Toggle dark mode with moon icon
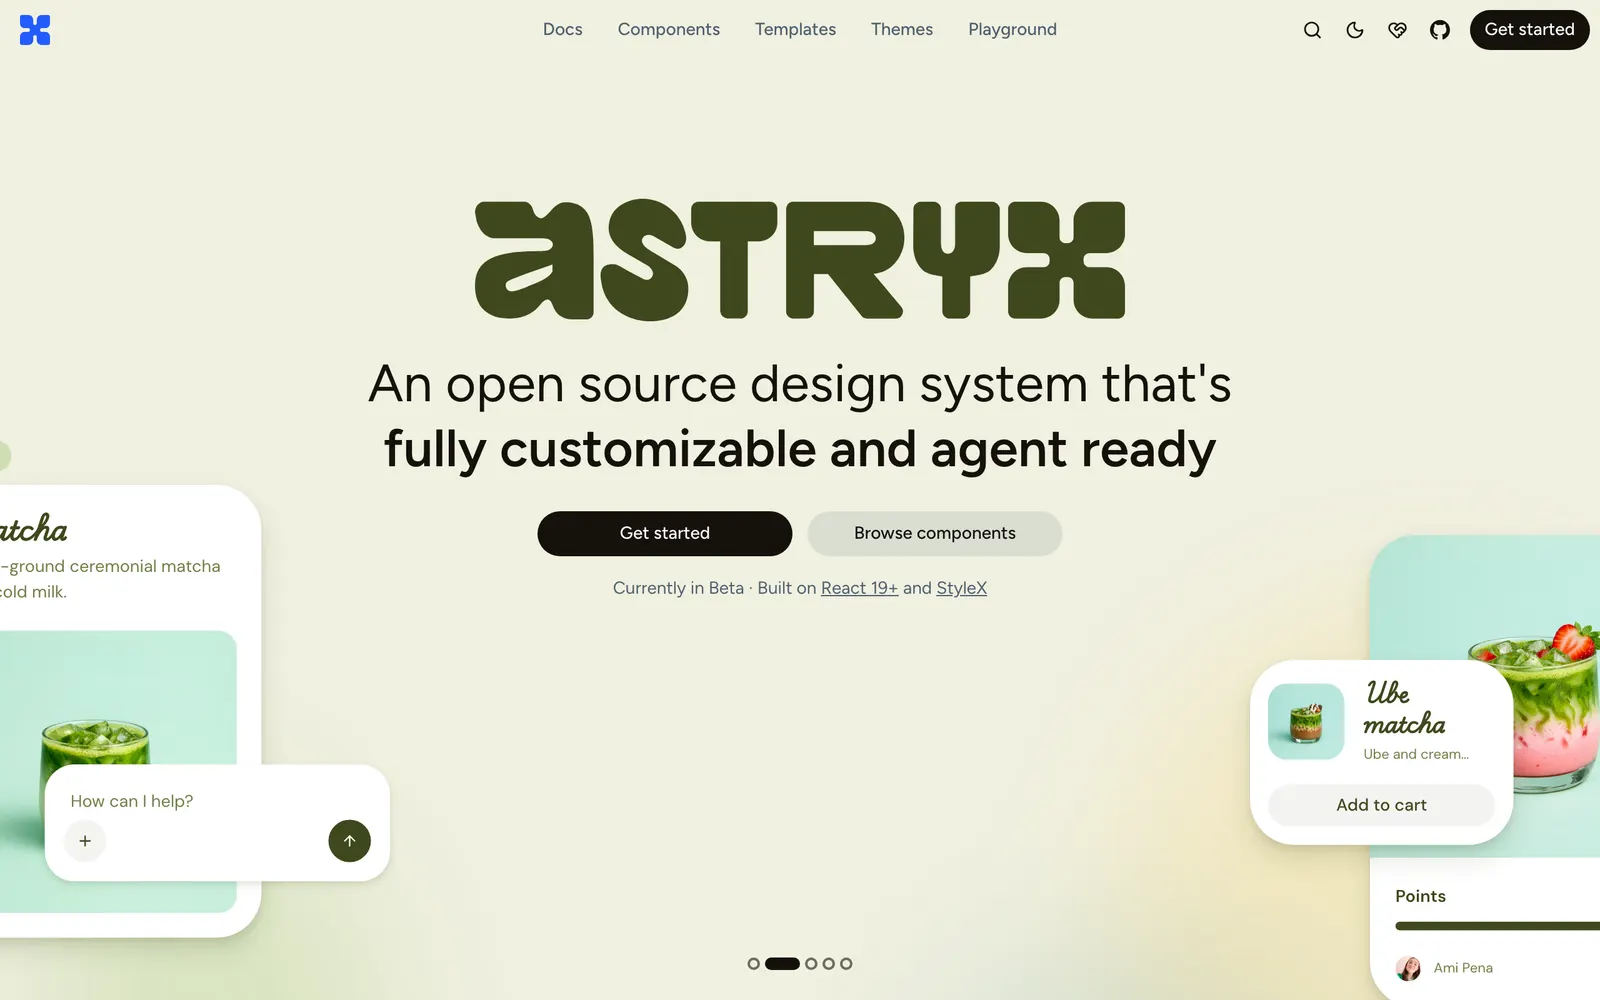This screenshot has height=1000, width=1600. pos(1355,30)
